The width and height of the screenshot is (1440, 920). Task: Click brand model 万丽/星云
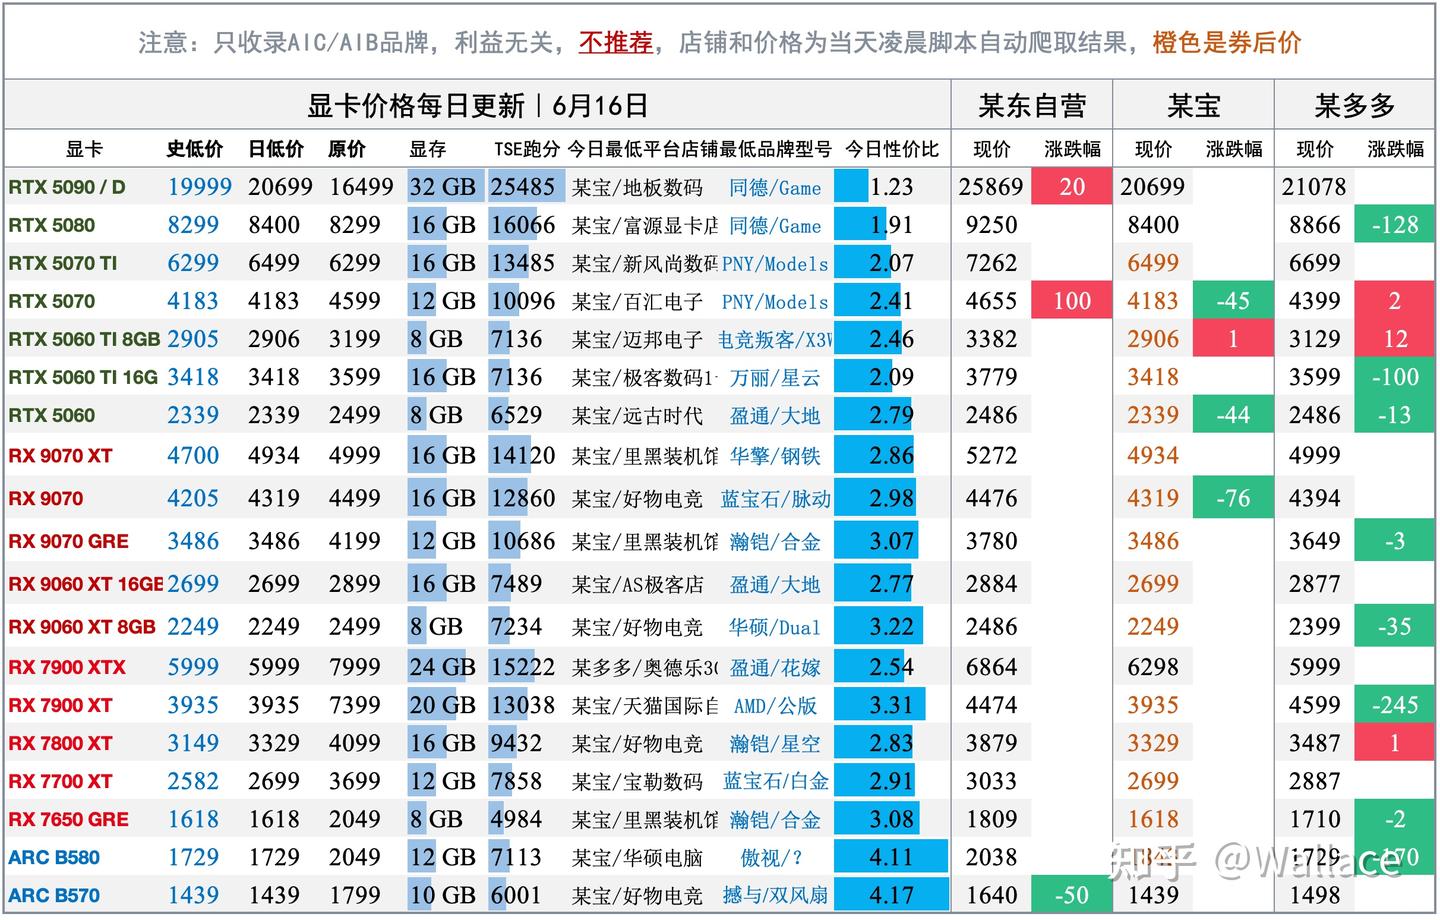click(x=775, y=377)
